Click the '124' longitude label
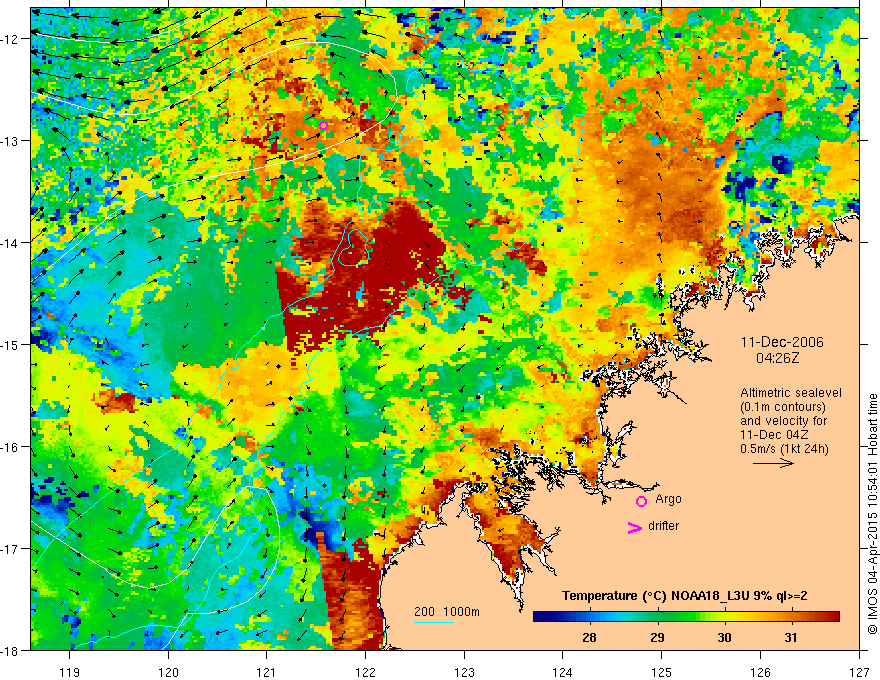880x680 pixels. pos(563,672)
